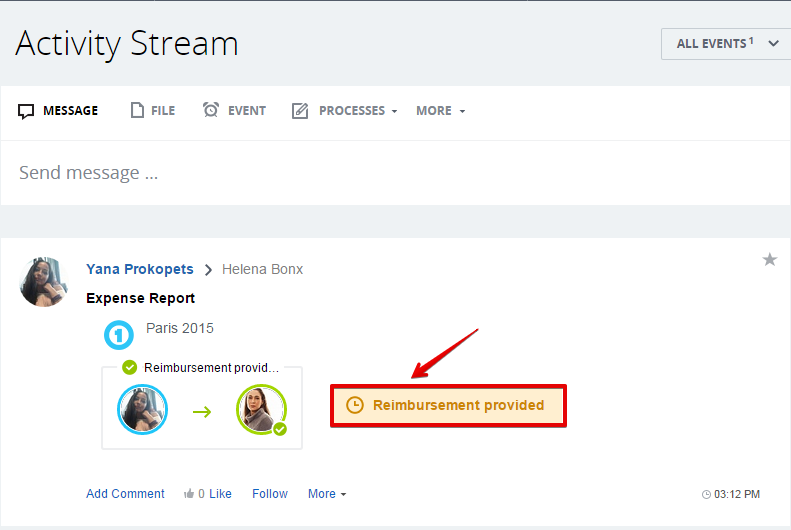The width and height of the screenshot is (791, 530).
Task: Click the blue number one badge icon
Action: coord(119,335)
